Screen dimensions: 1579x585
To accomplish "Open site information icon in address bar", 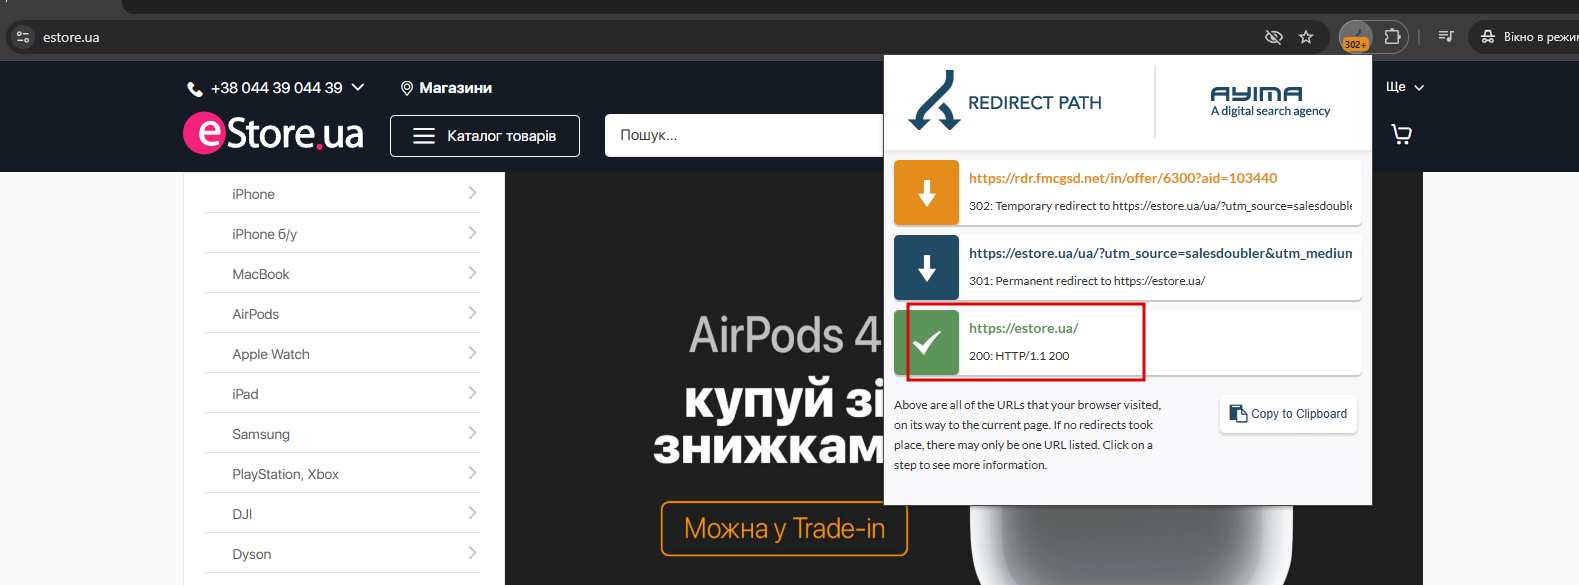I will pos(23,37).
